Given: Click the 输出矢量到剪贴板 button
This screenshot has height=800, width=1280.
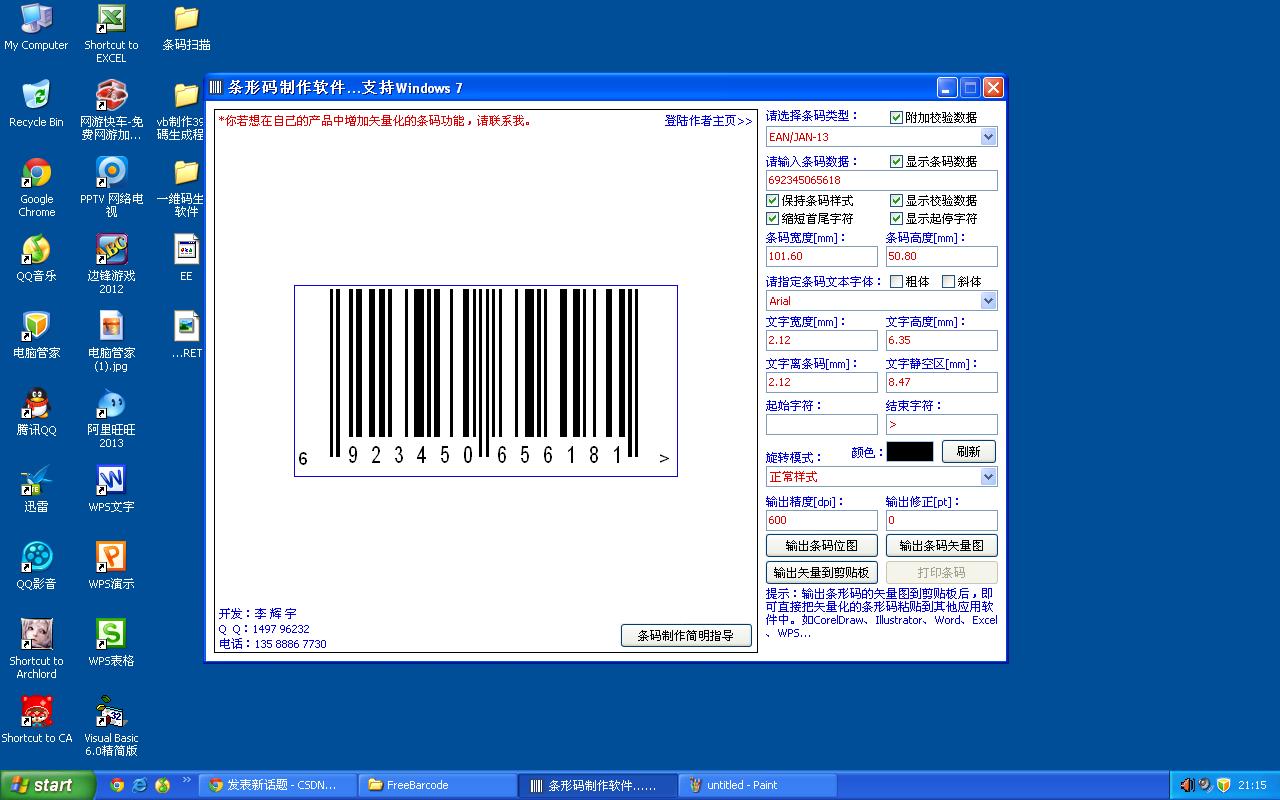Looking at the screenshot, I should pos(822,573).
